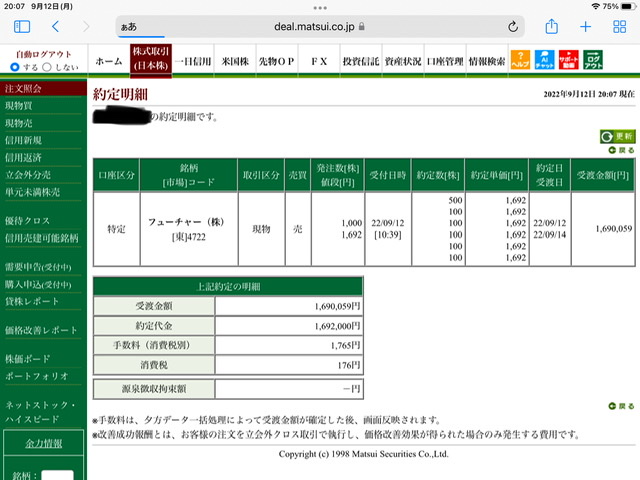Viewport: 640px width, 480px height.
Task: Click the 176円 消費税 value
Action: coord(349,365)
